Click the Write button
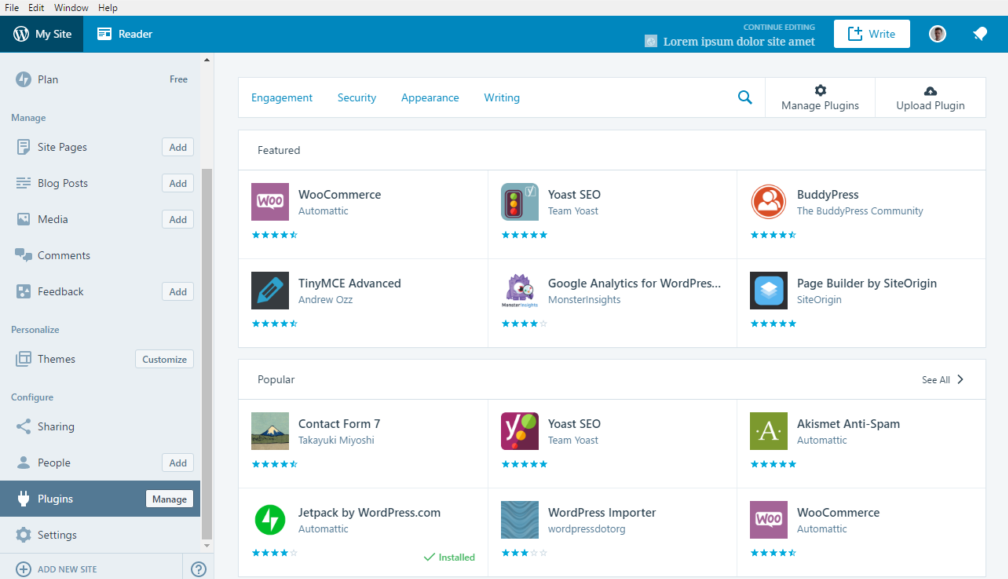The image size is (1008, 579). coord(871,34)
